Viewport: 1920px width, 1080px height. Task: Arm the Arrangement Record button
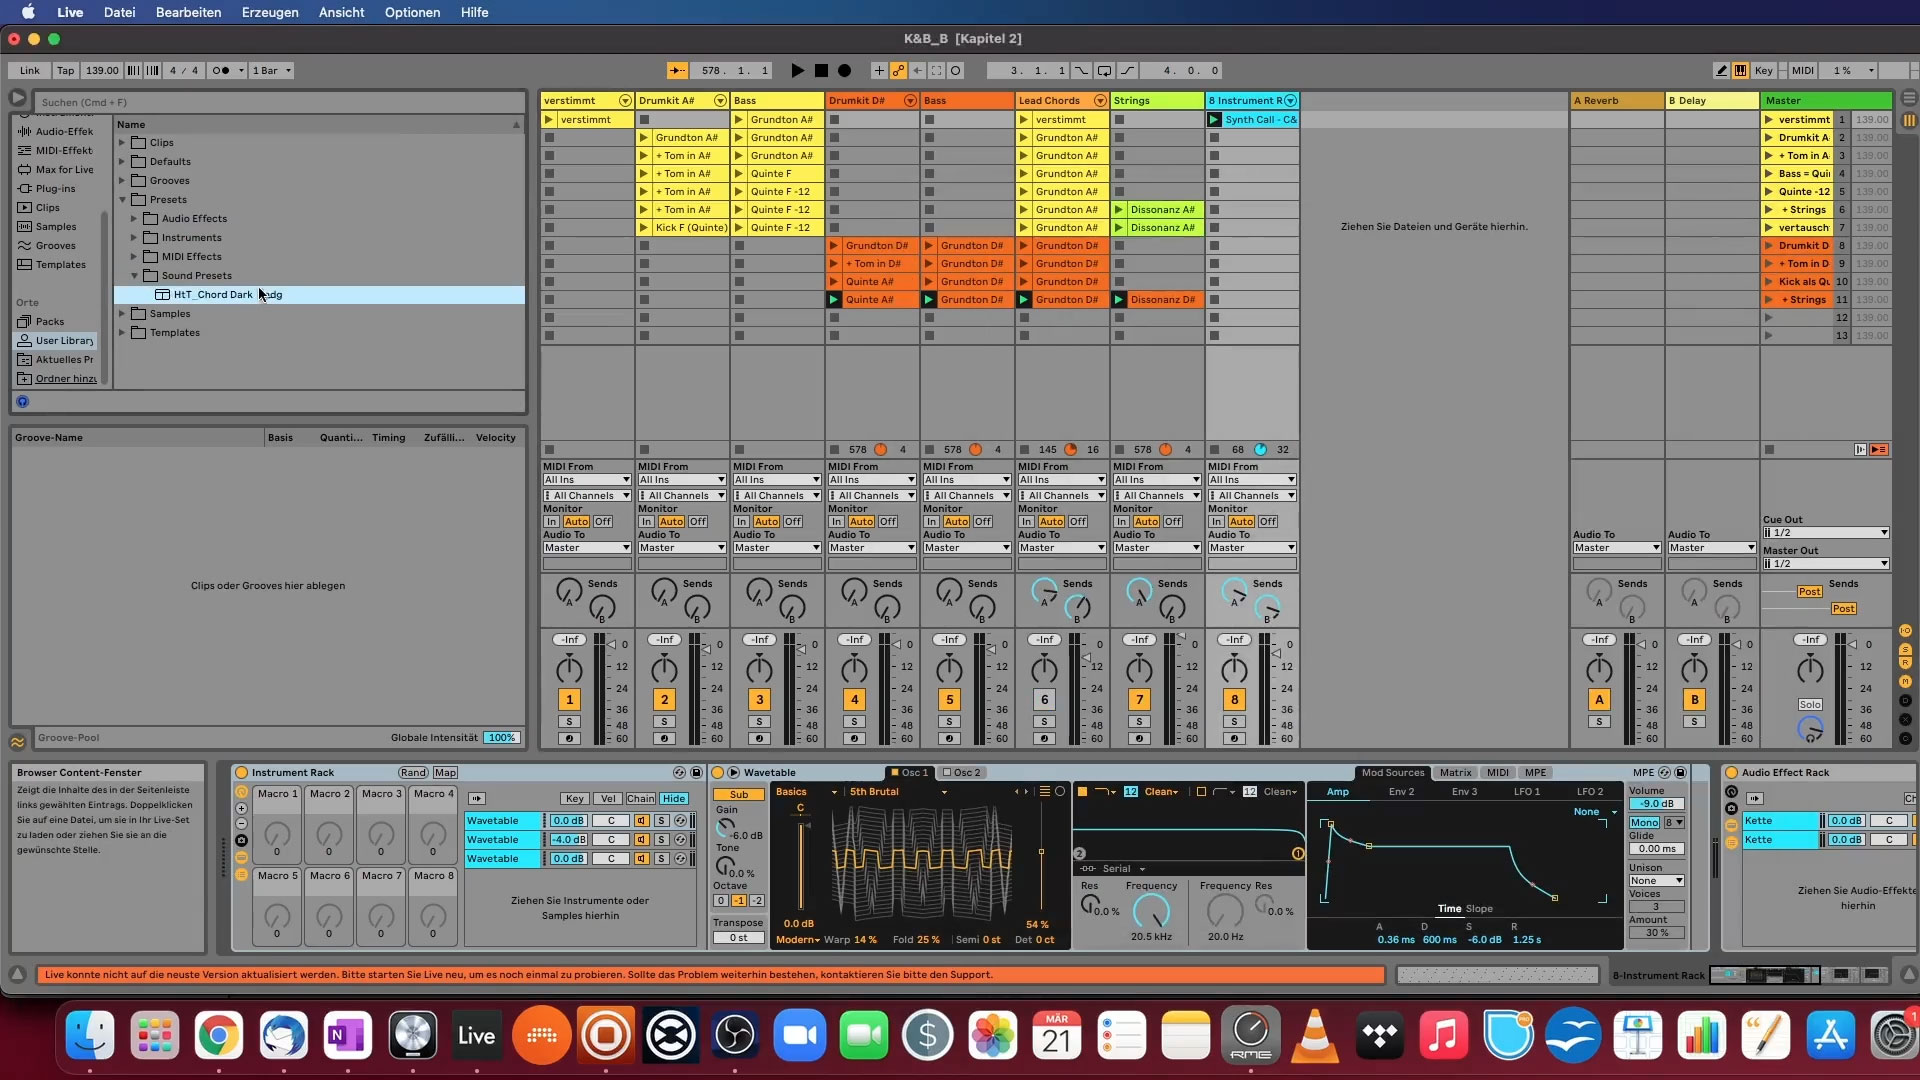point(845,71)
